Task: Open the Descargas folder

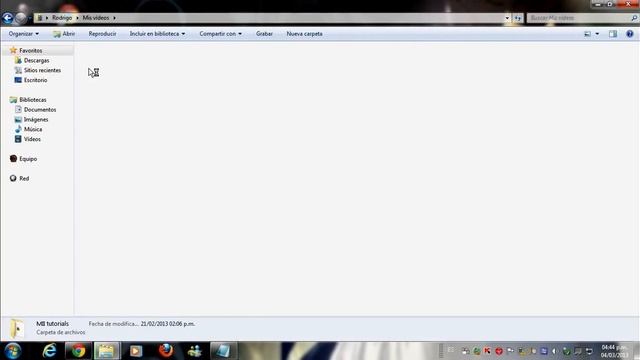Action: click(x=36, y=60)
